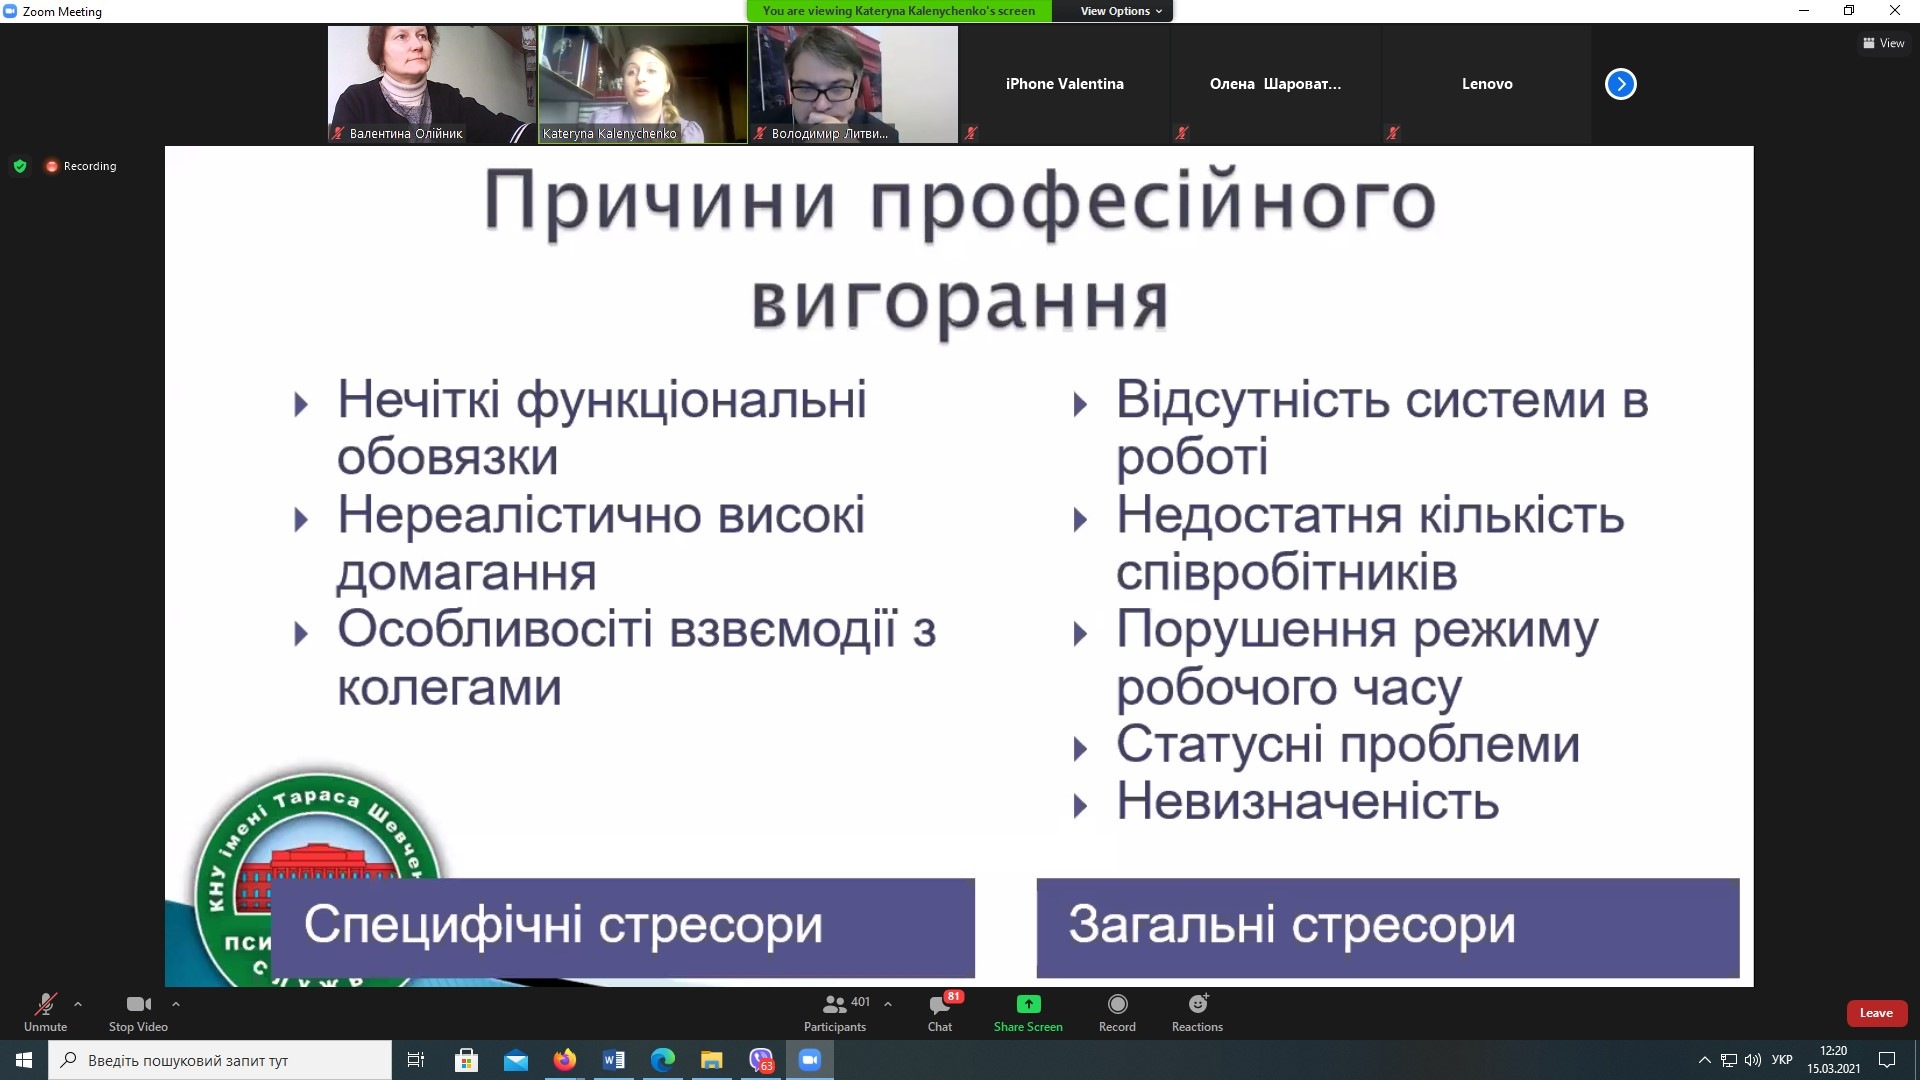Viewport: 1920px width, 1080px height.
Task: Unmute the microphone
Action: (x=45, y=1012)
